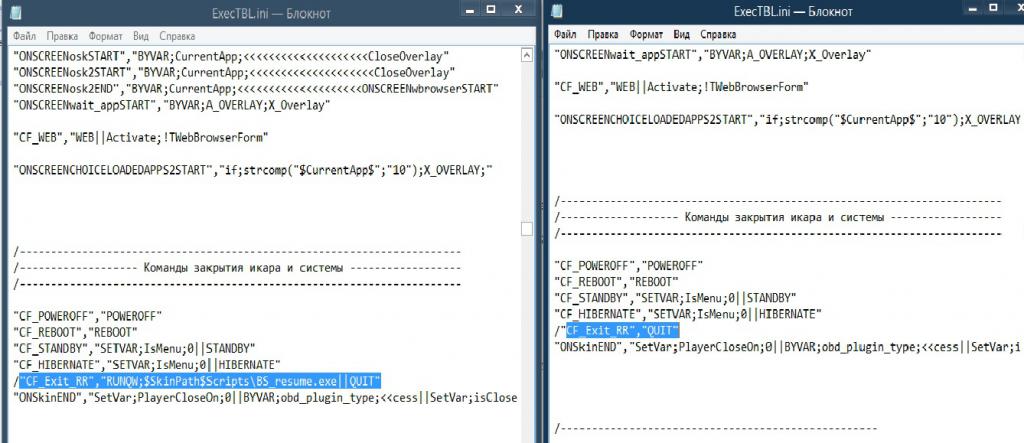The height and width of the screenshot is (443, 1024).
Task: Open Правка menu in right Notepad window
Action: click(x=603, y=33)
